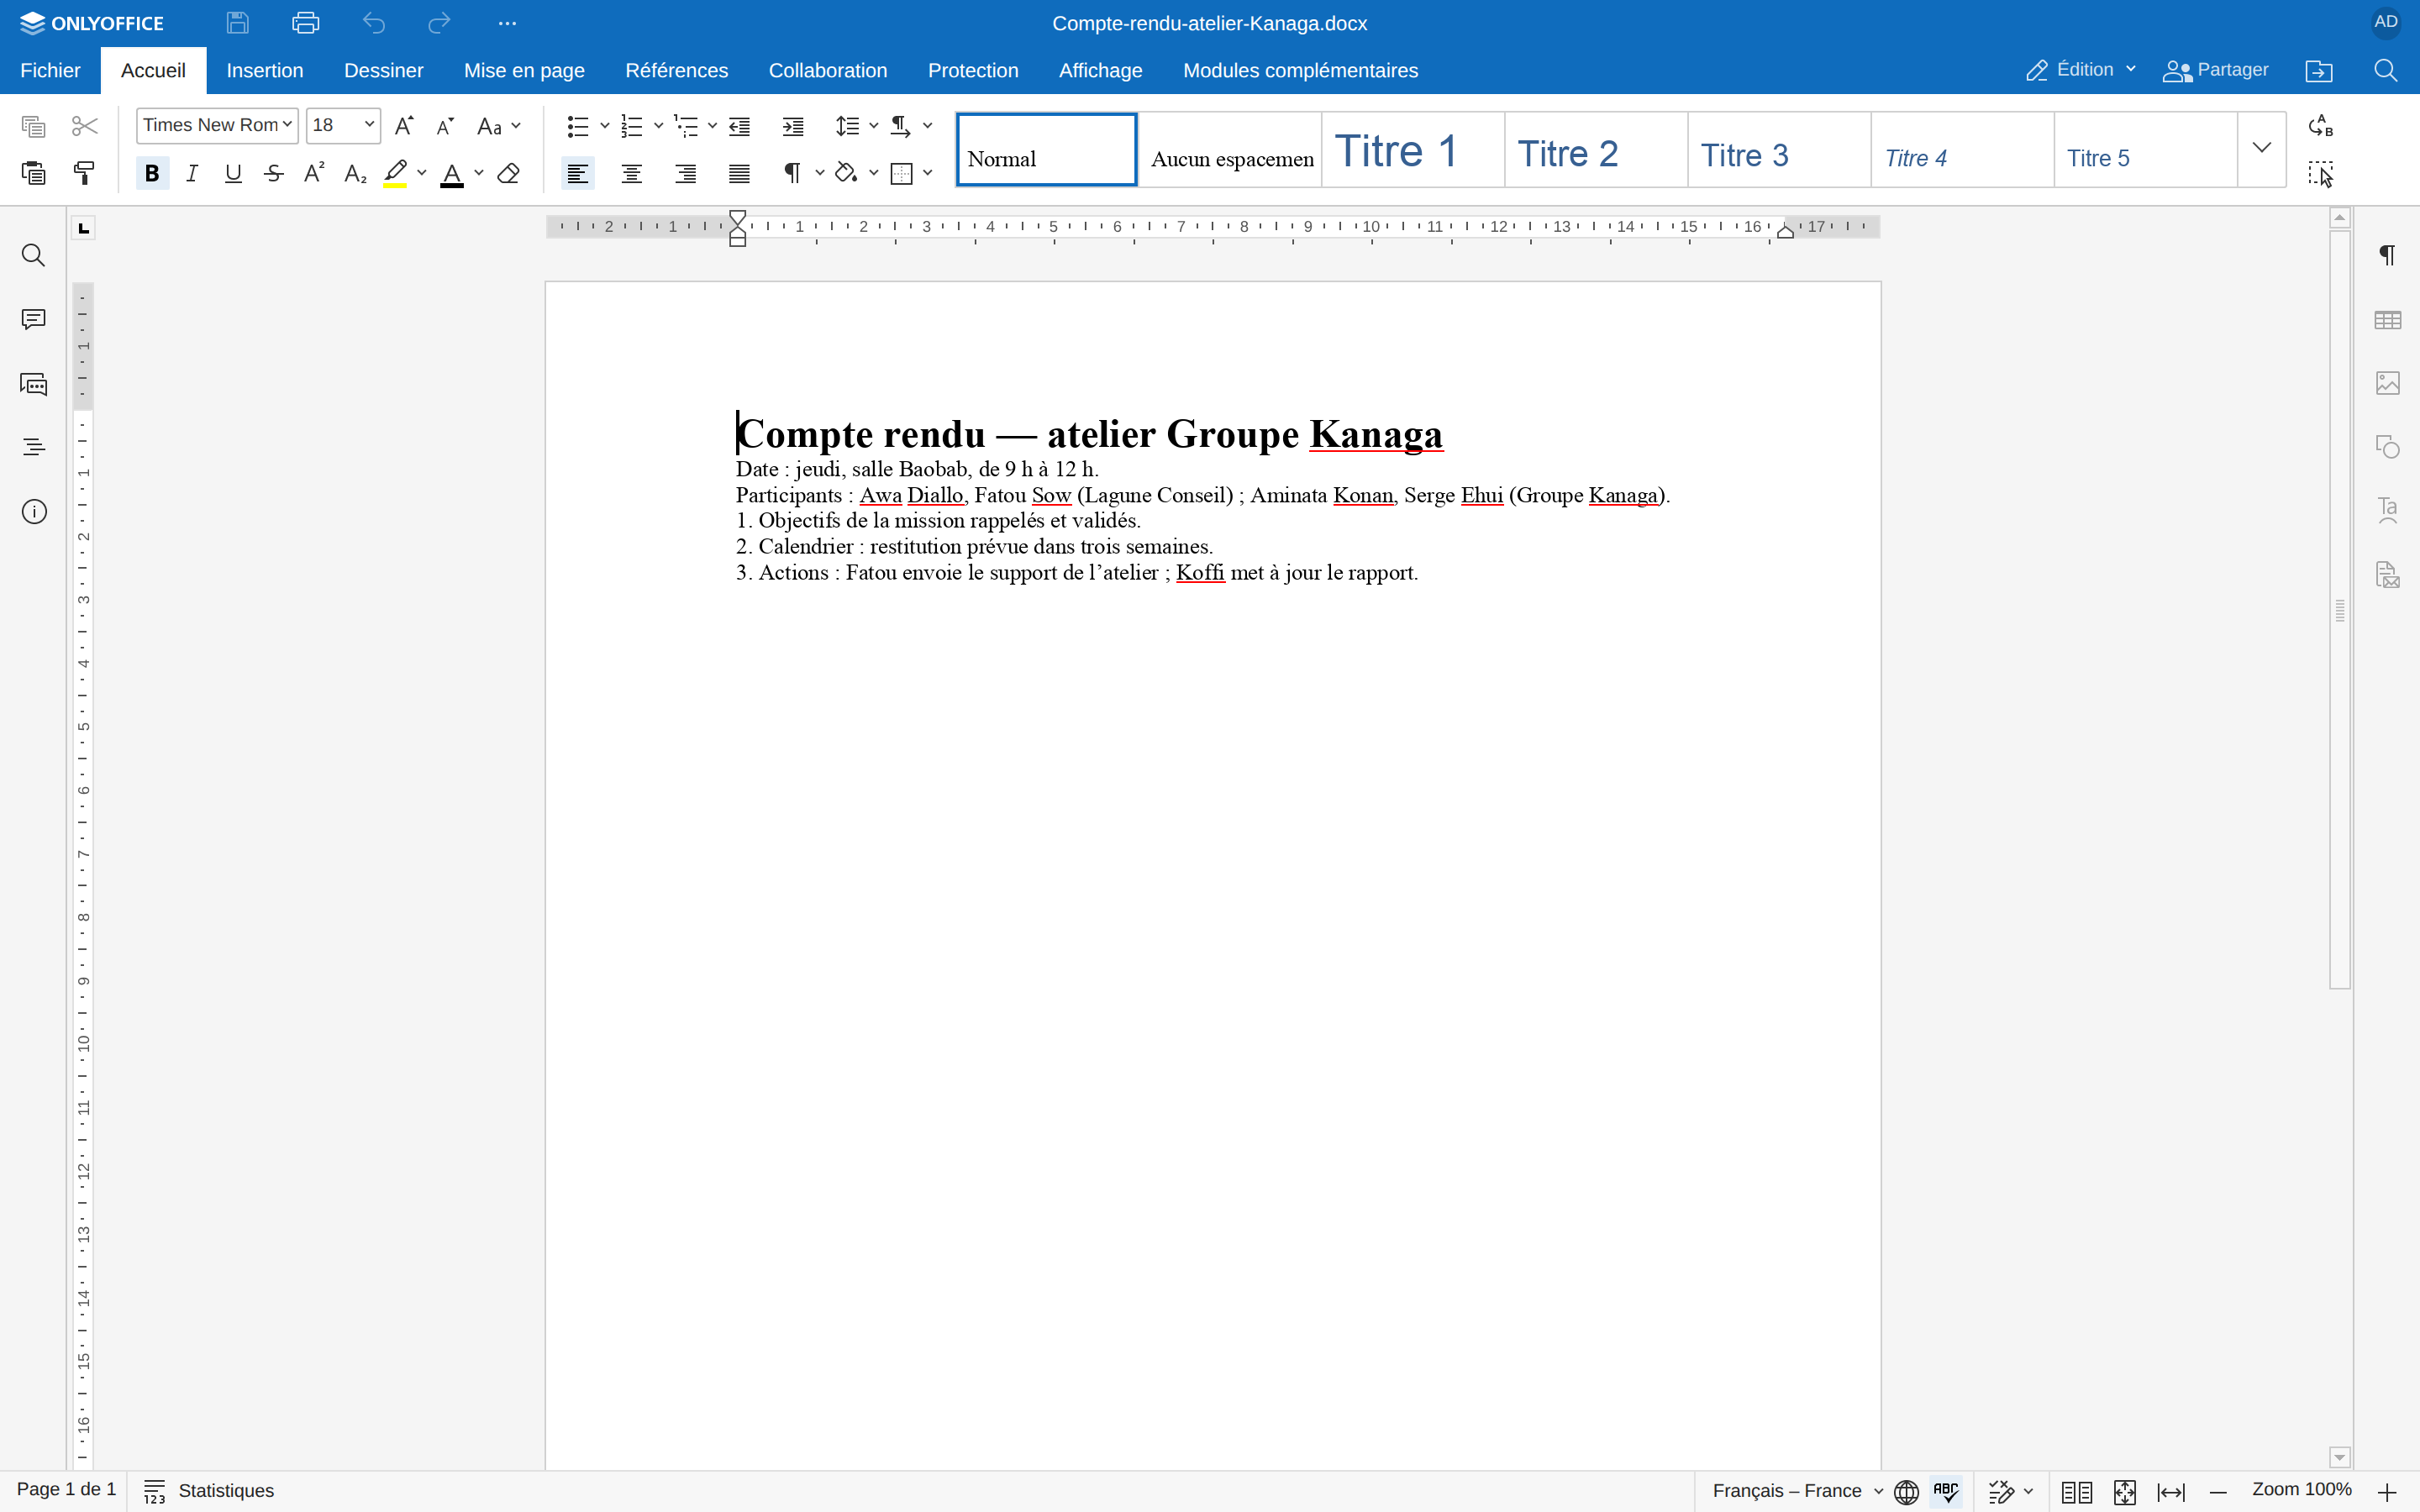
Task: Click the highlight color yellow marker
Action: point(396,174)
